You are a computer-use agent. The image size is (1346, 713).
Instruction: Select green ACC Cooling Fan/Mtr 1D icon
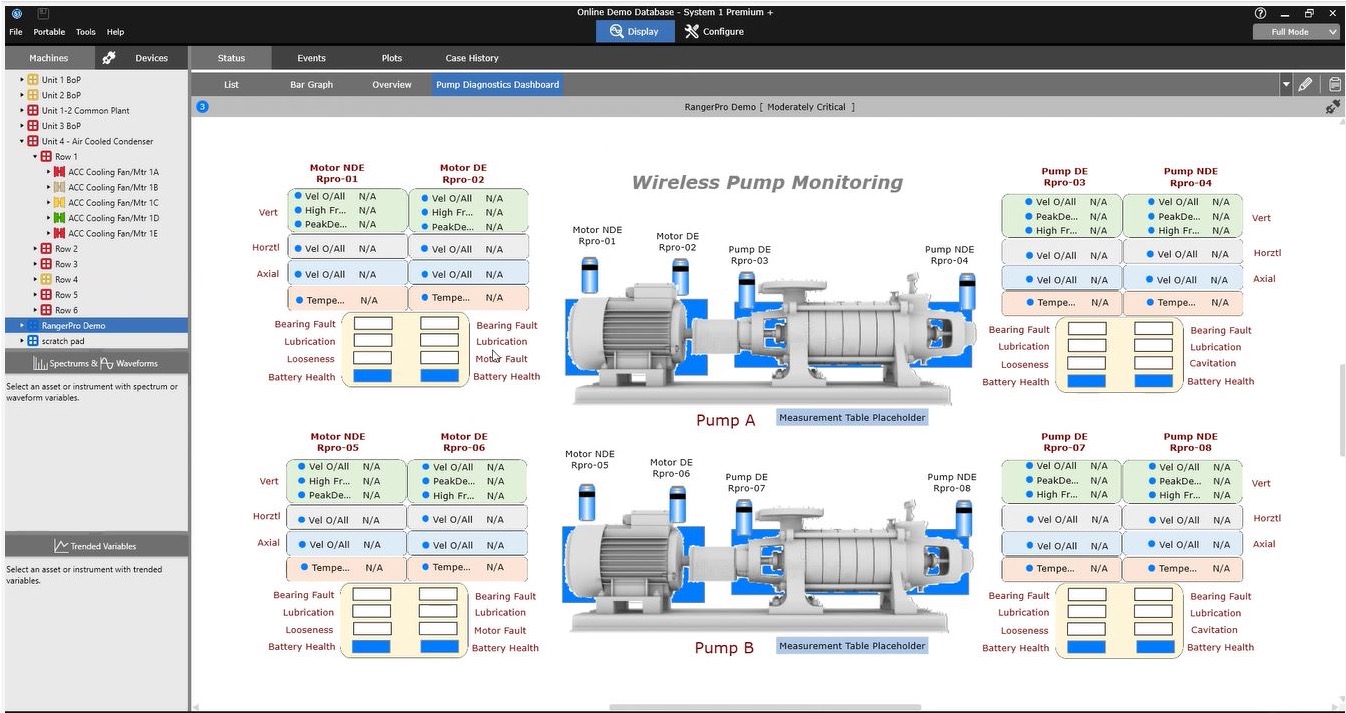(59, 218)
